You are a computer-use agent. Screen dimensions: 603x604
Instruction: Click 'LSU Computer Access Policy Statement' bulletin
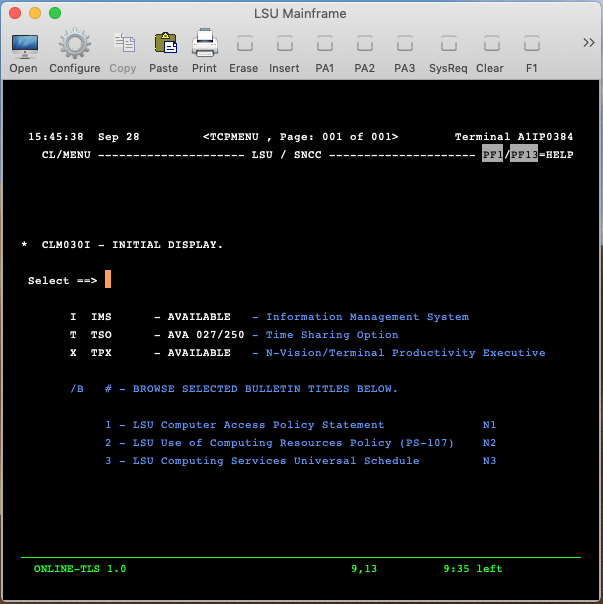pyautogui.click(x=258, y=424)
